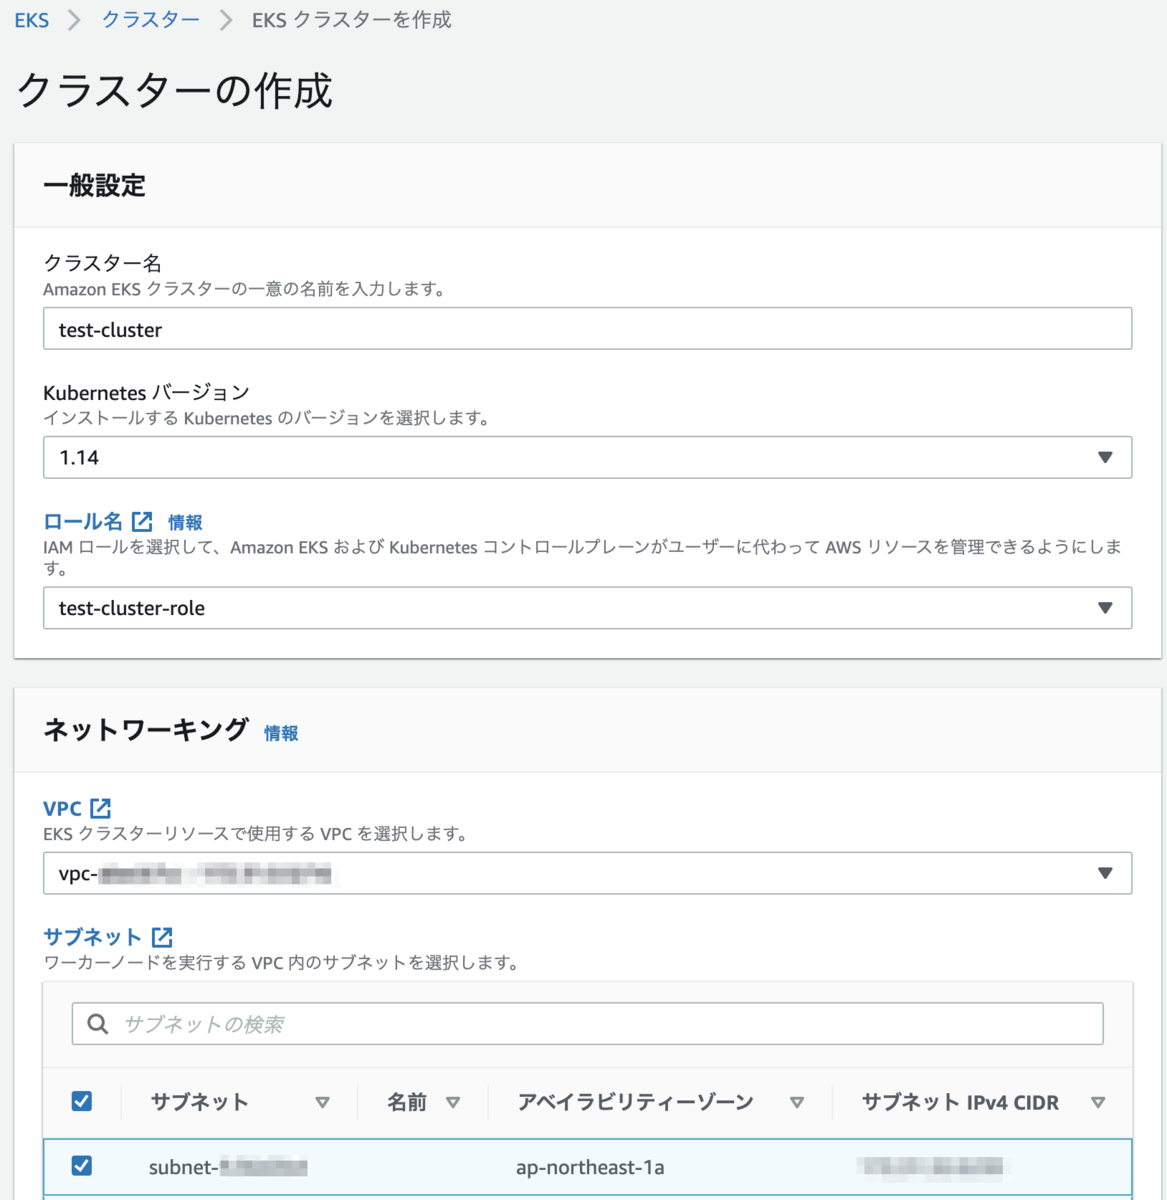The height and width of the screenshot is (1200, 1167).
Task: Click the 一般設定 section heading
Action: pyautogui.click(x=94, y=186)
